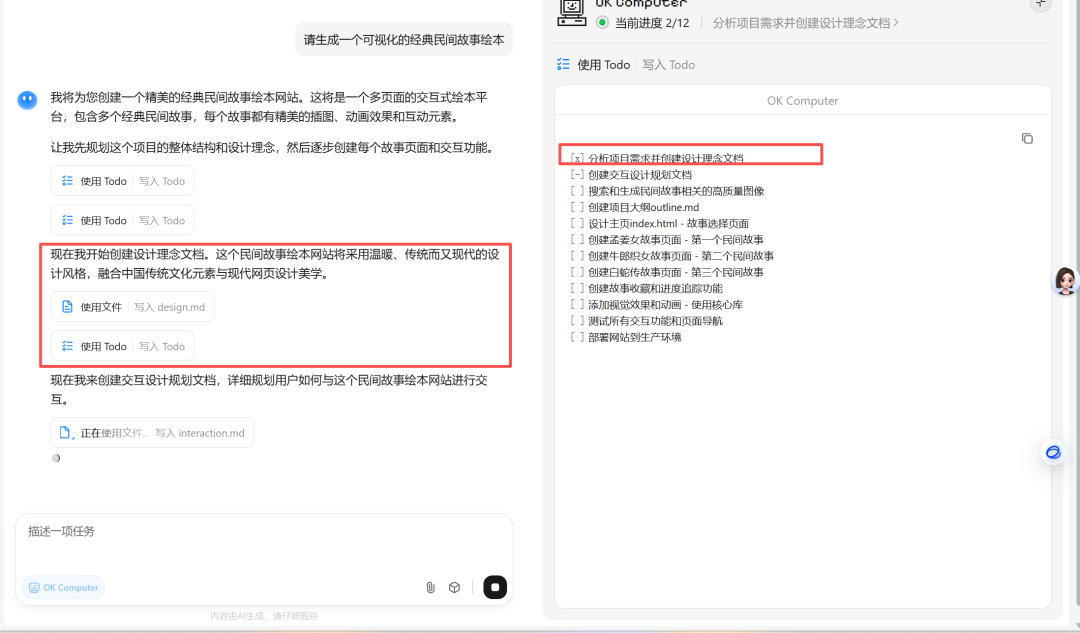Click the Todo list icon next to 使用 Todo
The width and height of the screenshot is (1080, 633).
click(563, 64)
